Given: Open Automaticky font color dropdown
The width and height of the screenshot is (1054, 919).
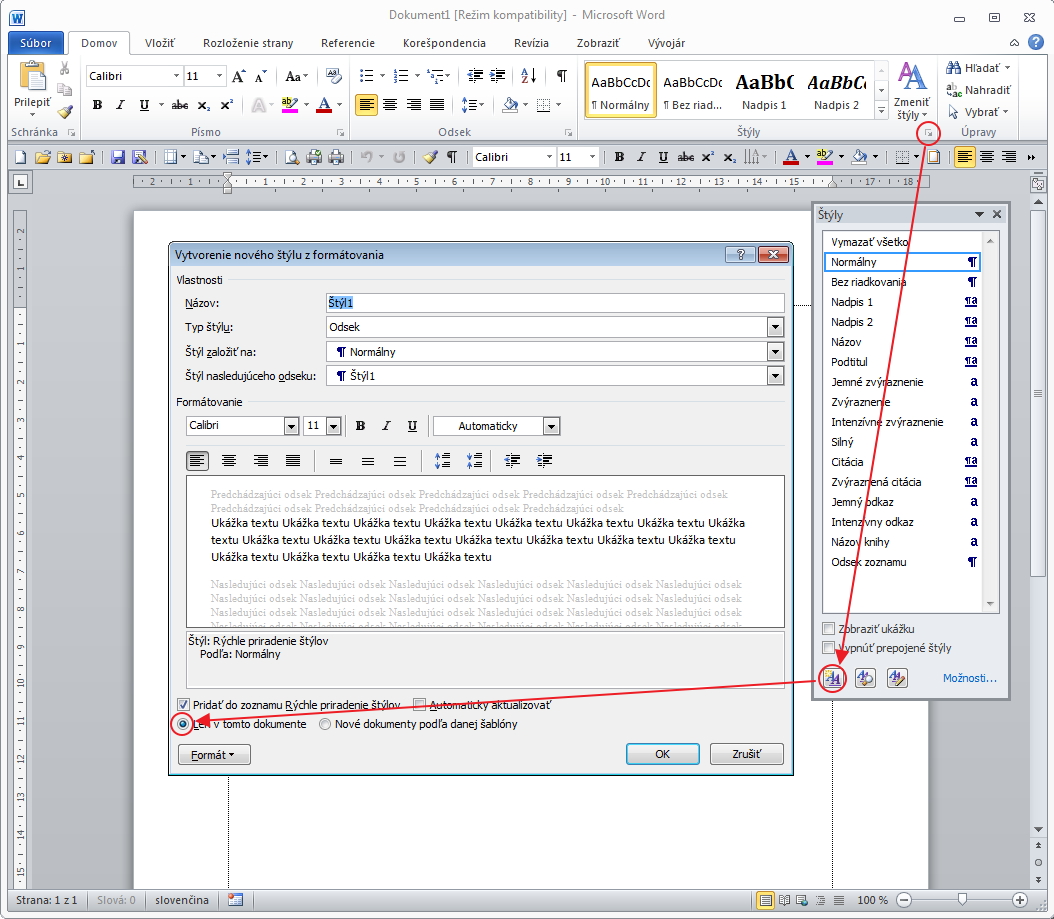Looking at the screenshot, I should [551, 426].
